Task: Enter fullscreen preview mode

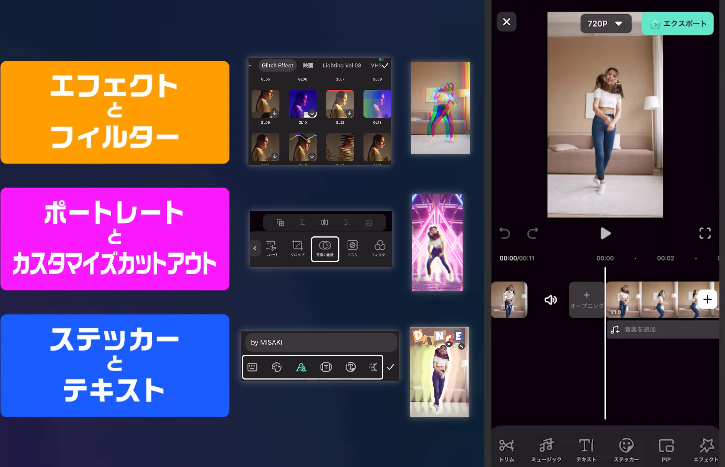Action: [705, 234]
